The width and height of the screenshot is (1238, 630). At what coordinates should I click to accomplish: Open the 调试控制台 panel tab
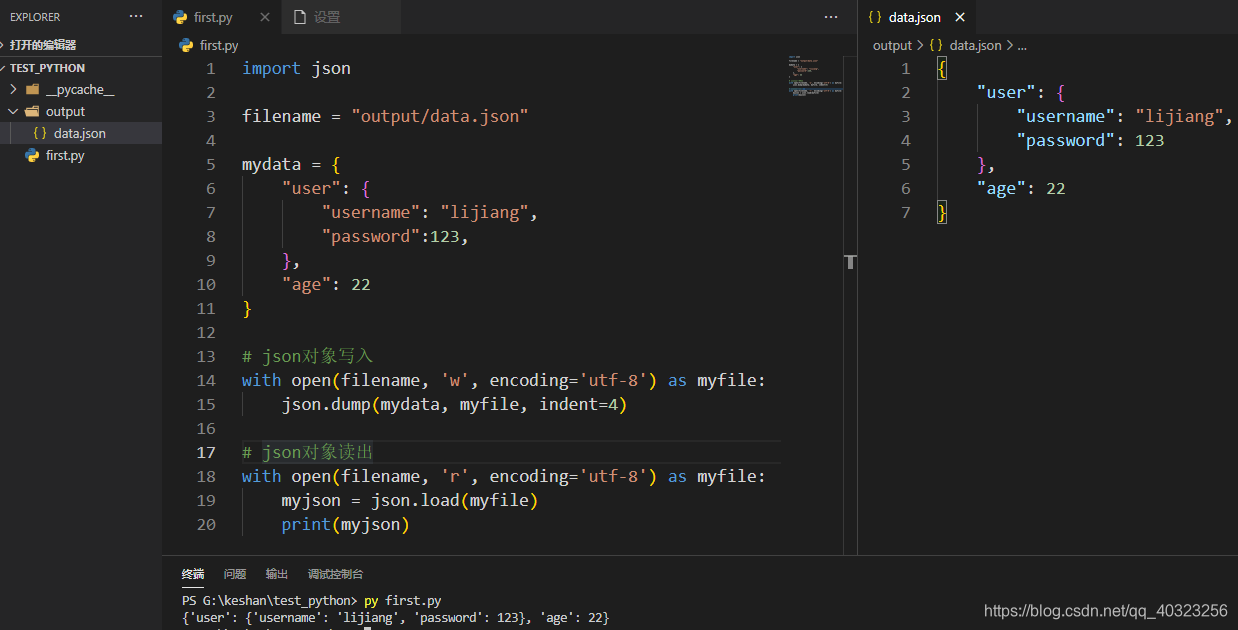click(336, 574)
